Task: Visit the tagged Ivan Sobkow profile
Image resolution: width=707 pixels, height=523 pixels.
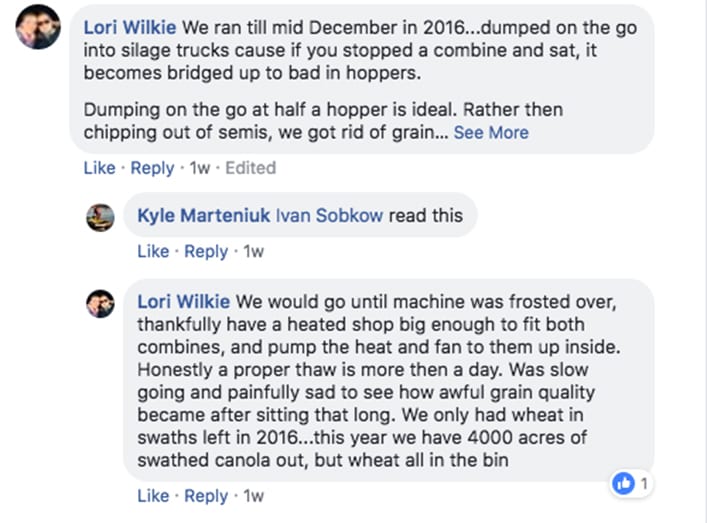Action: tap(328, 216)
